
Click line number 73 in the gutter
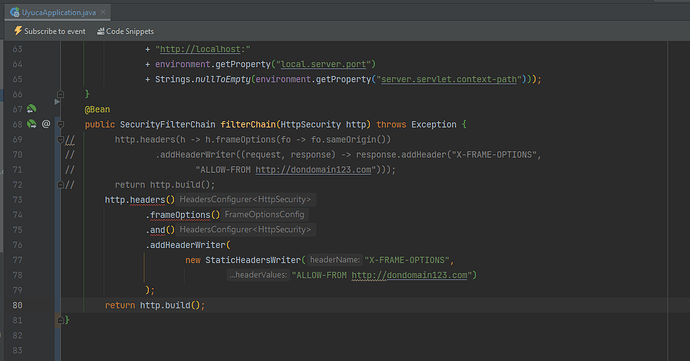coord(17,200)
